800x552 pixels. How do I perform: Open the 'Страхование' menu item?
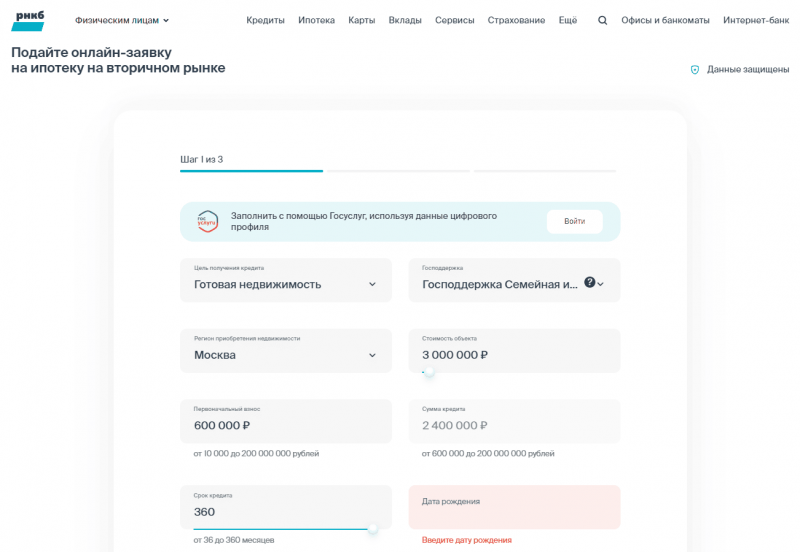[x=516, y=20]
